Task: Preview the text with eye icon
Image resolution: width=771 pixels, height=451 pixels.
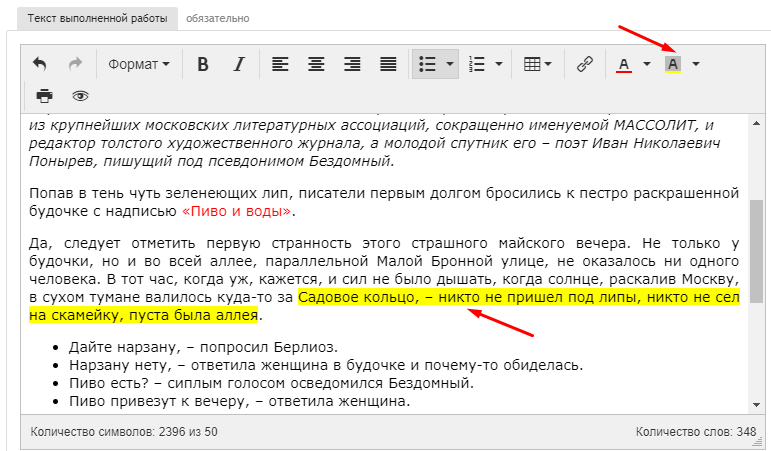Action: pos(80,95)
